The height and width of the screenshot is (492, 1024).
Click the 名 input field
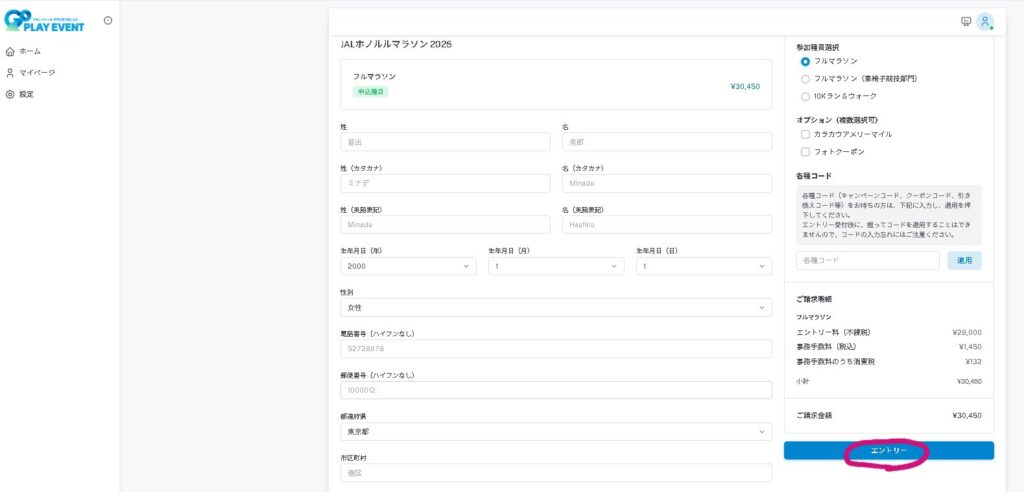click(667, 142)
